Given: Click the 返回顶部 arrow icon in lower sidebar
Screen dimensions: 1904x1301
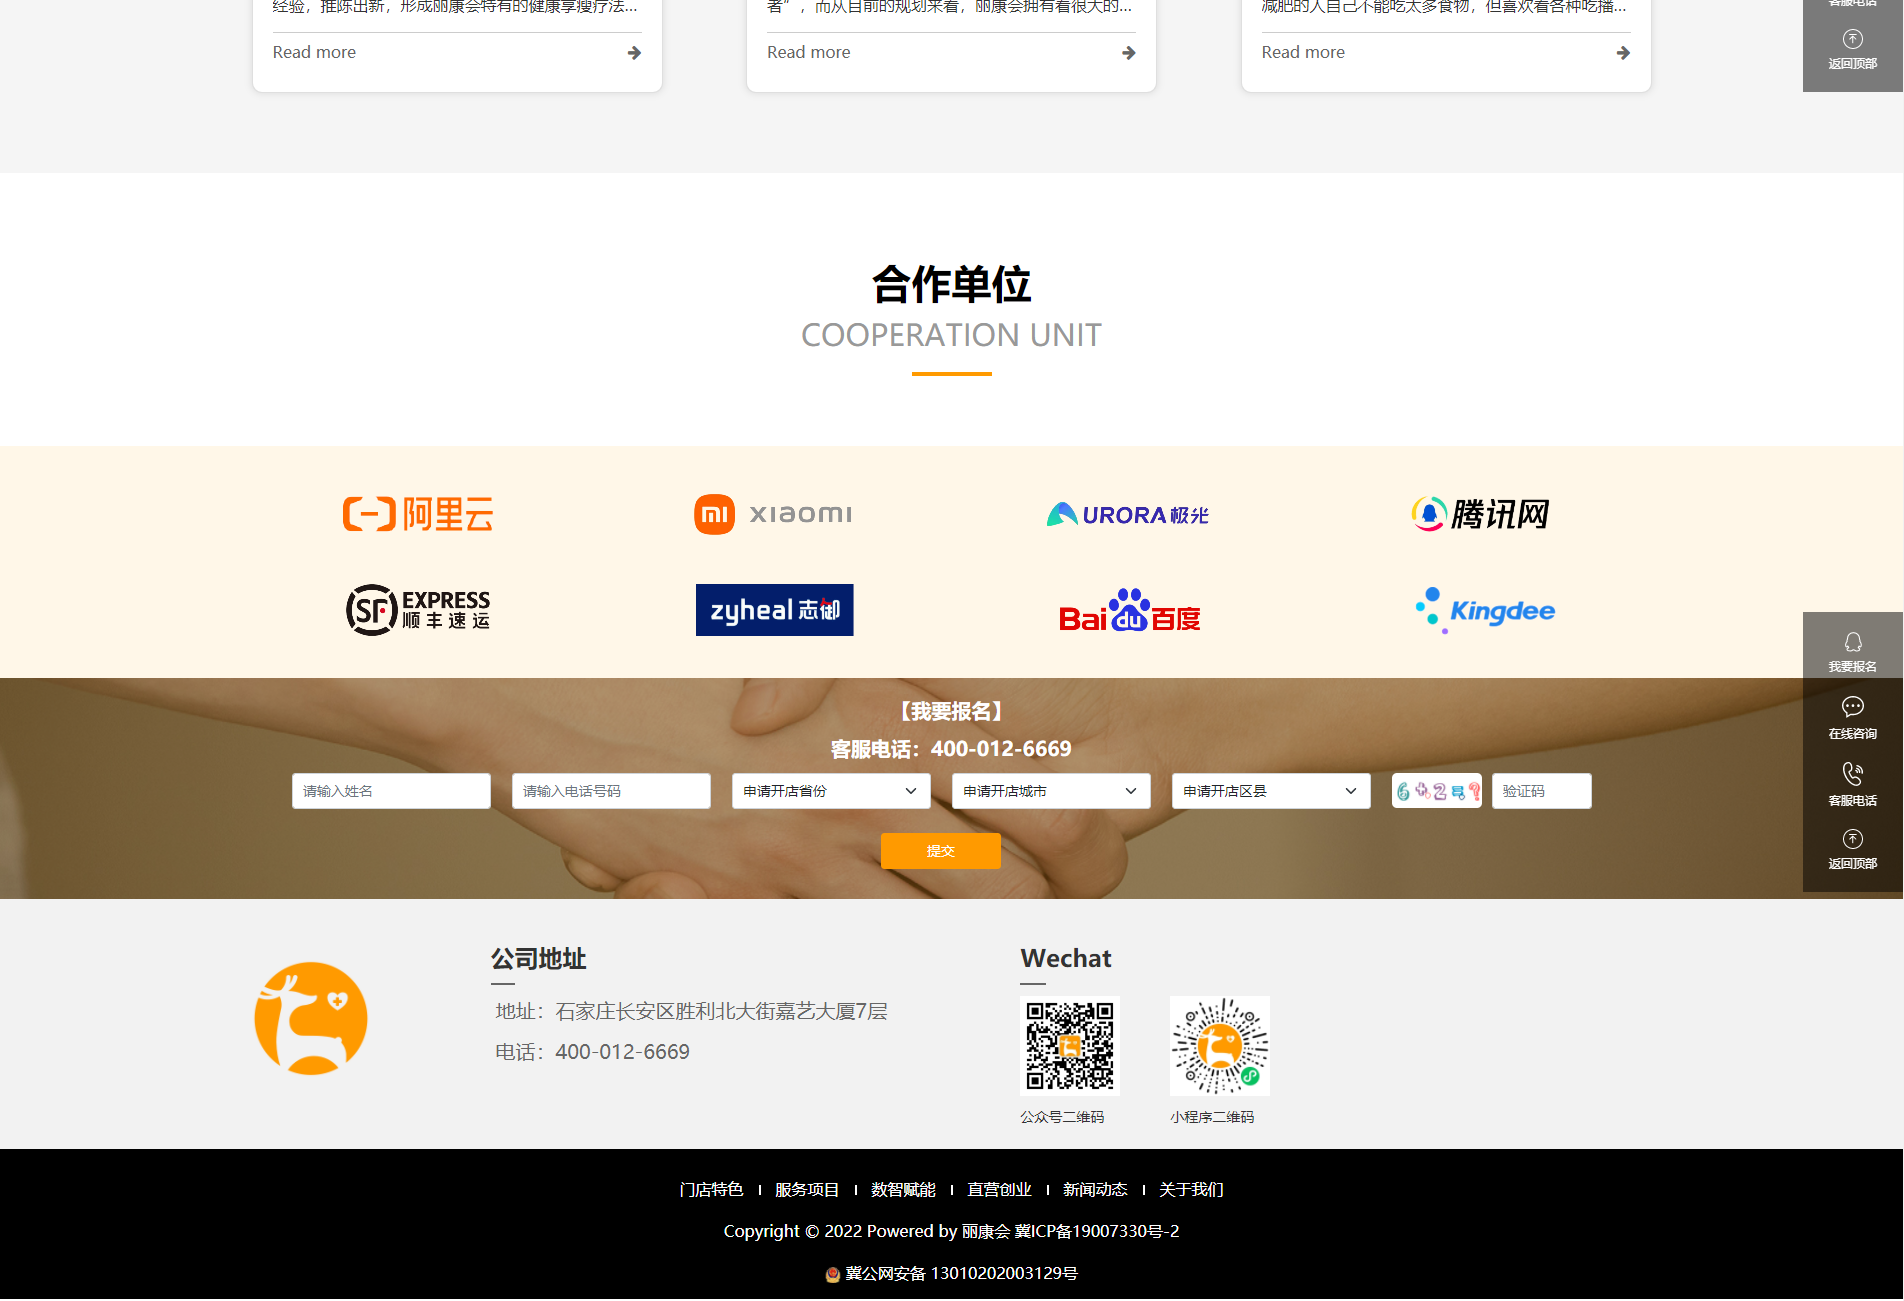Looking at the screenshot, I should pyautogui.click(x=1852, y=840).
